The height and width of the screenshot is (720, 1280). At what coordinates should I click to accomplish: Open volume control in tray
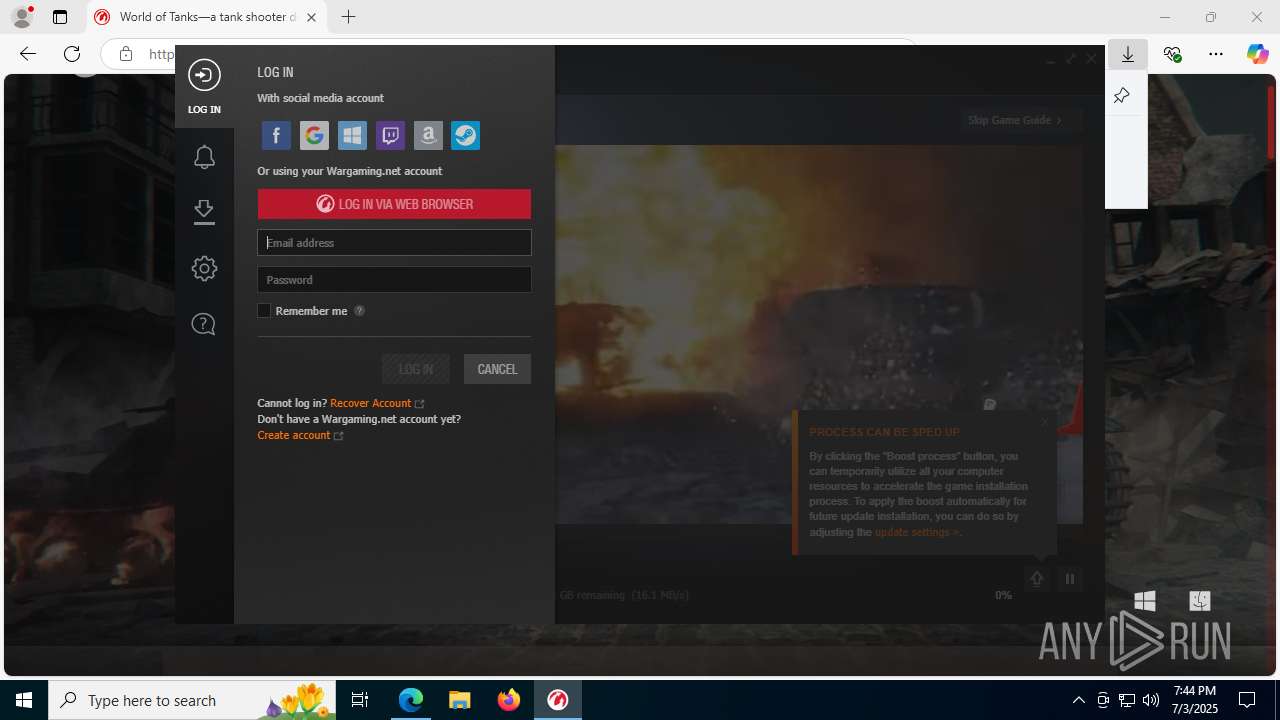pos(1150,700)
